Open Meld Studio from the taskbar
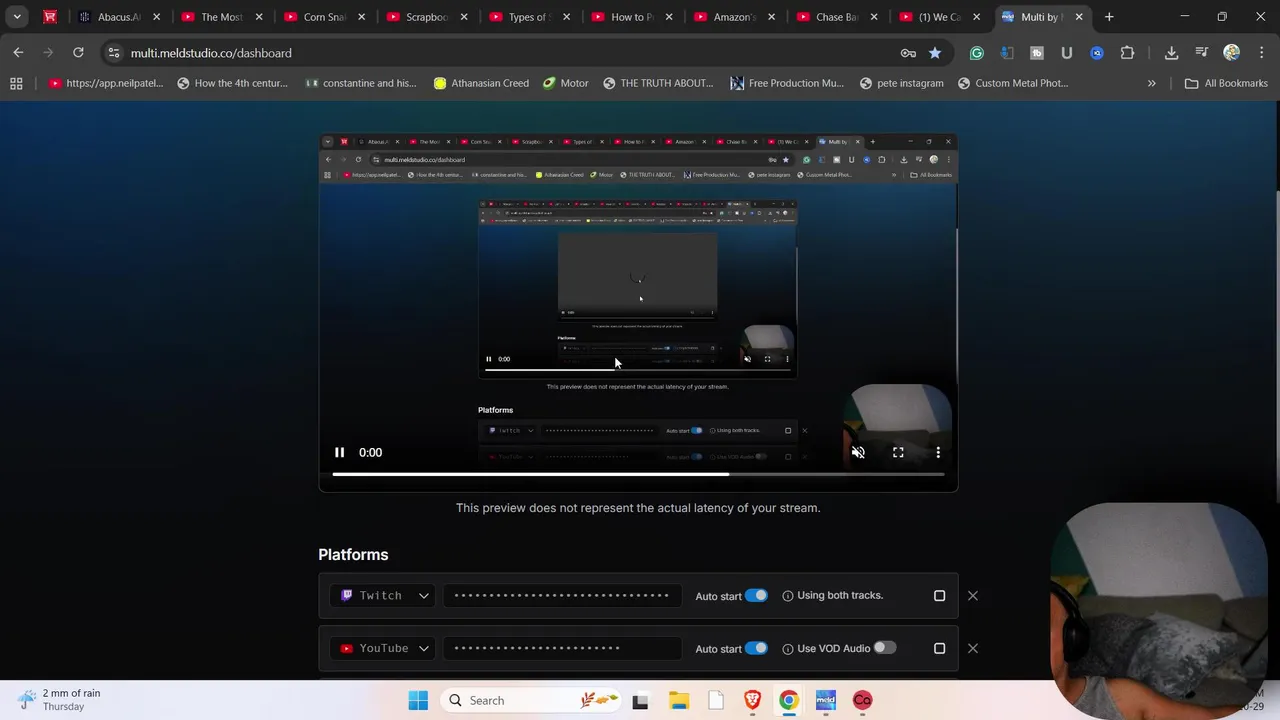Viewport: 1280px width, 720px height. pyautogui.click(x=825, y=700)
